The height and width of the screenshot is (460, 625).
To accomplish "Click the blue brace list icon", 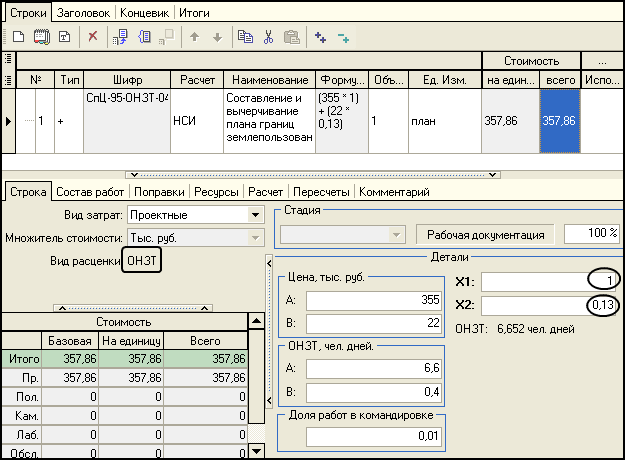I will click(144, 37).
